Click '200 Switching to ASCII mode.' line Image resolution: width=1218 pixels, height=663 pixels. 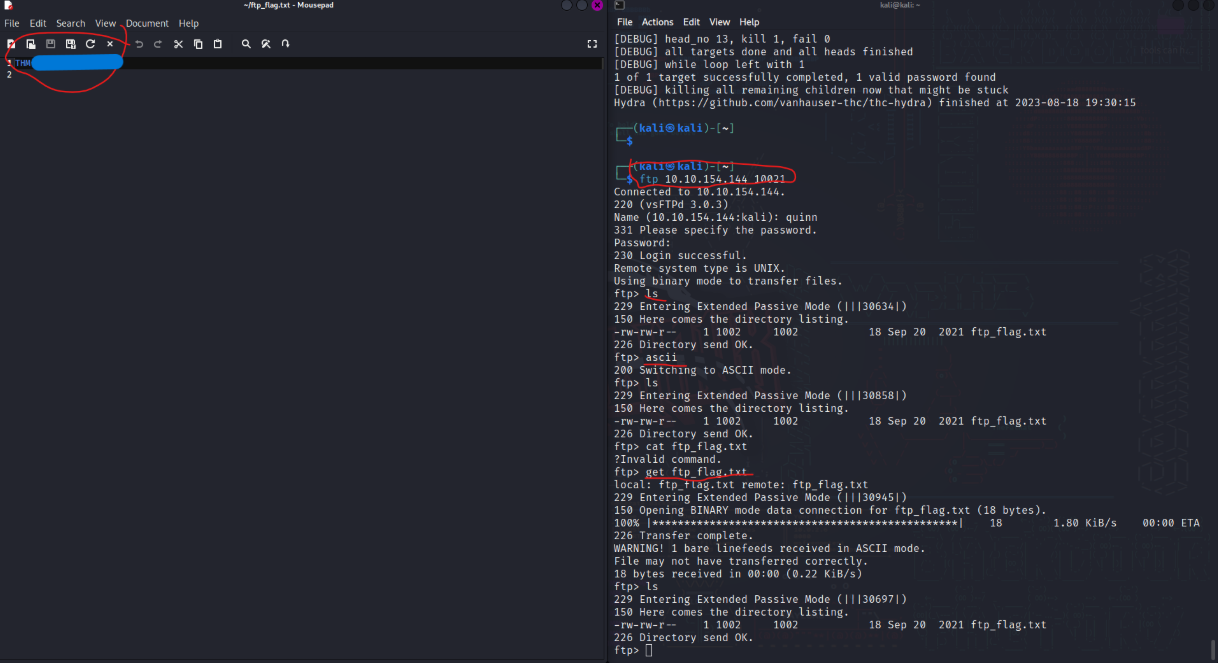click(702, 370)
